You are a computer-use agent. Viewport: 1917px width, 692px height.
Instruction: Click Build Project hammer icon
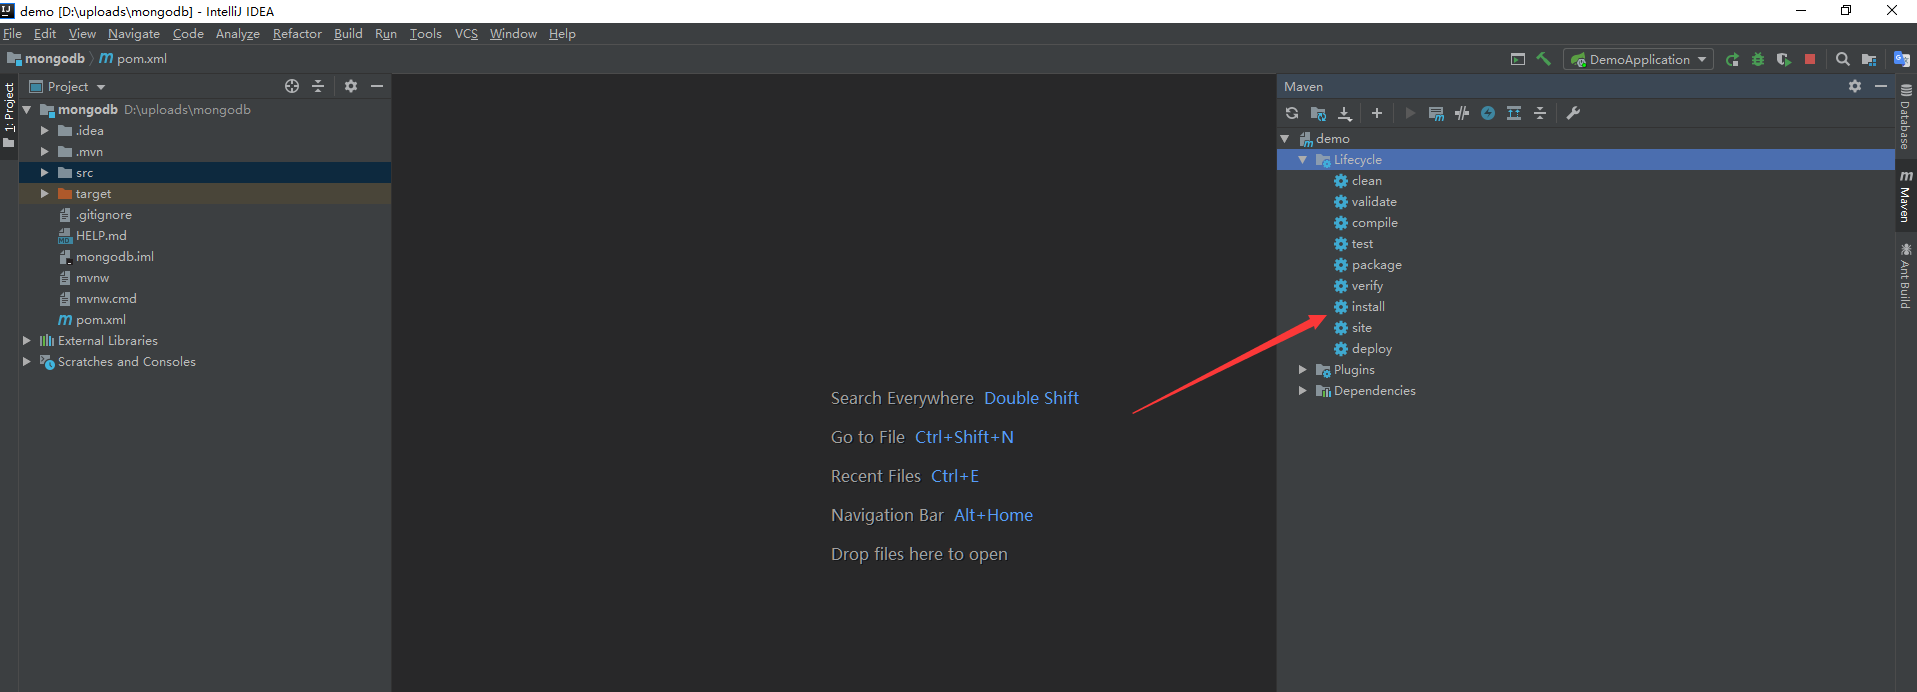pyautogui.click(x=1544, y=59)
